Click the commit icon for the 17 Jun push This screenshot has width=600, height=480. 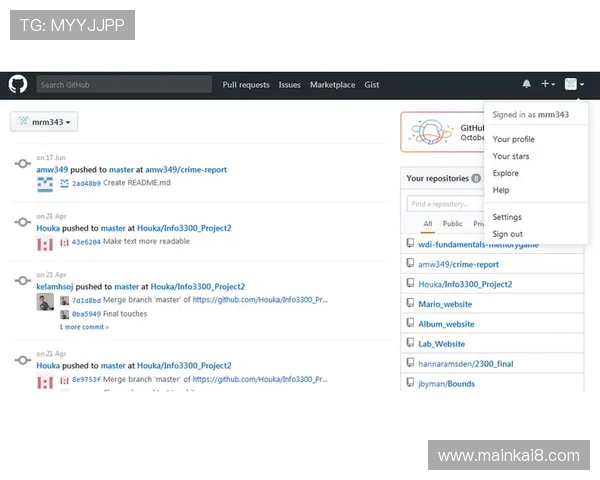tap(22, 164)
